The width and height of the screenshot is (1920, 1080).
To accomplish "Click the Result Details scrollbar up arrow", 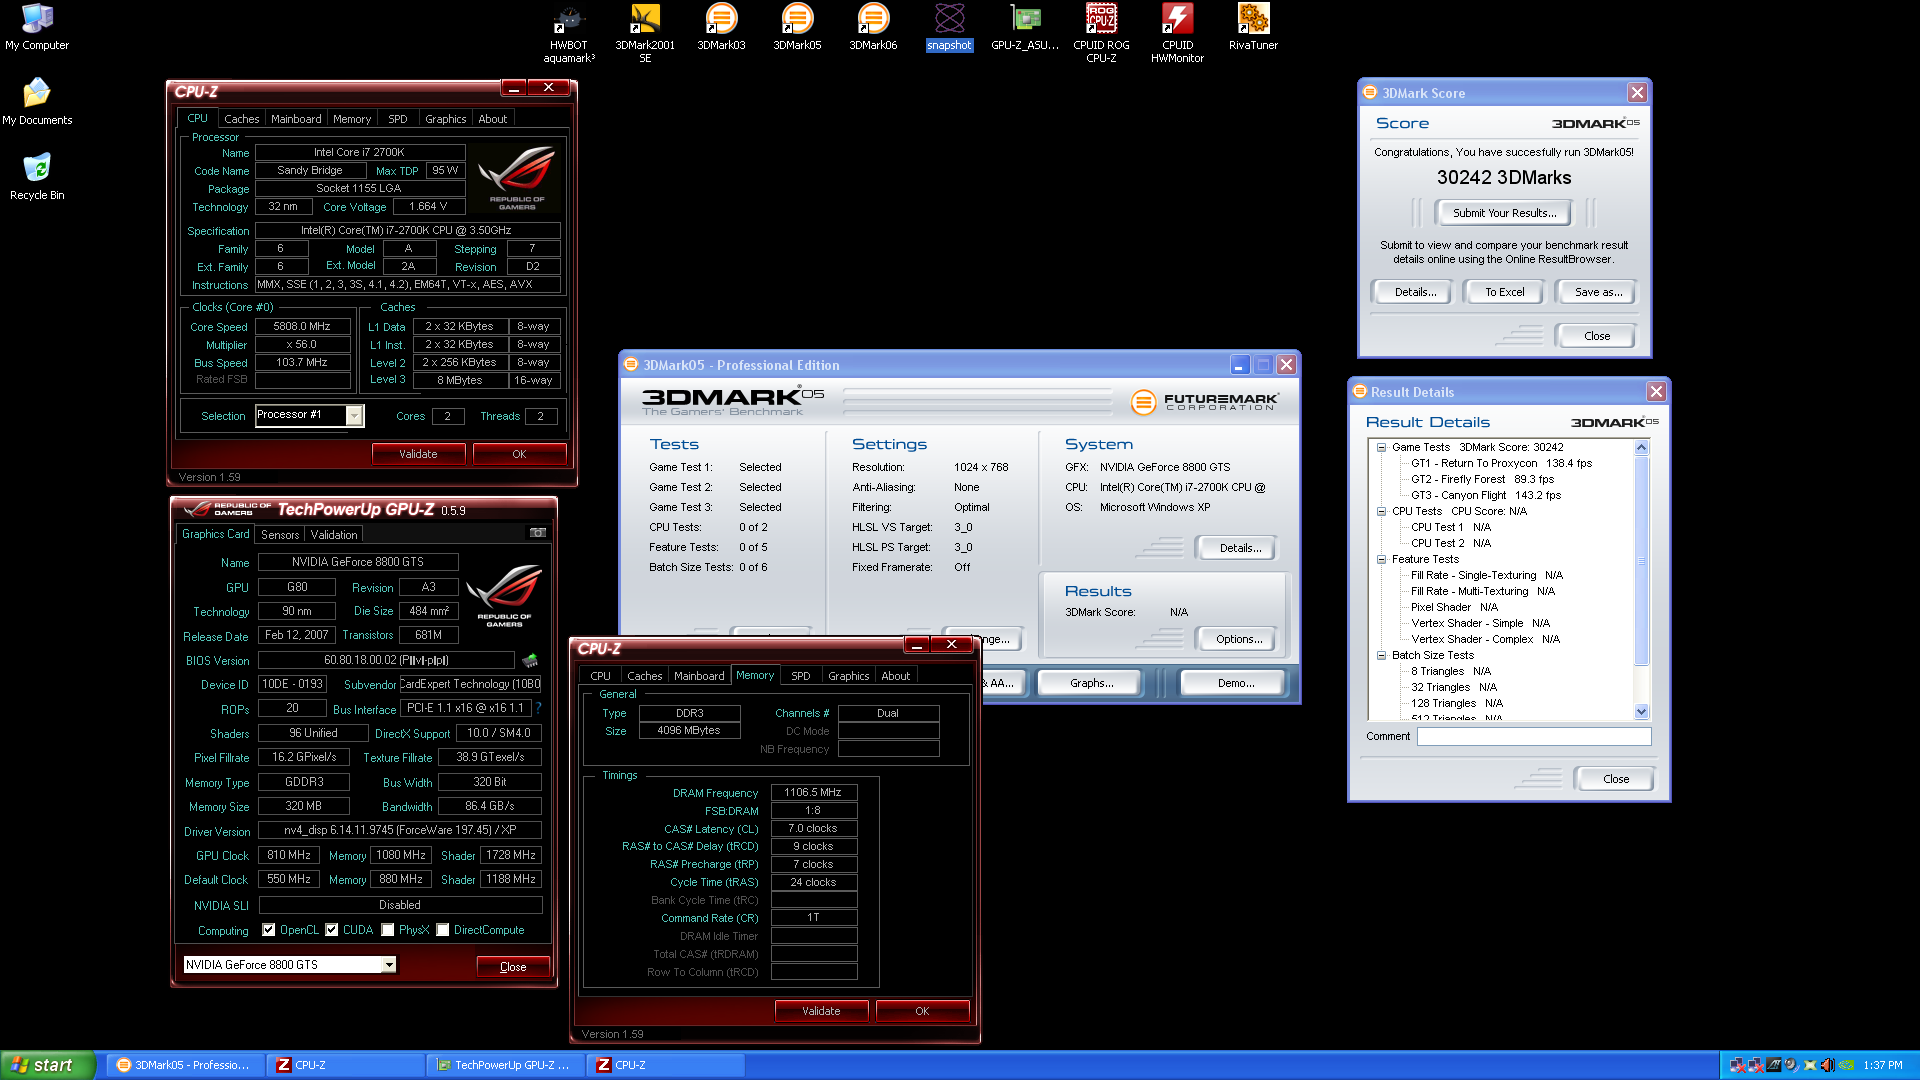I will (1641, 448).
